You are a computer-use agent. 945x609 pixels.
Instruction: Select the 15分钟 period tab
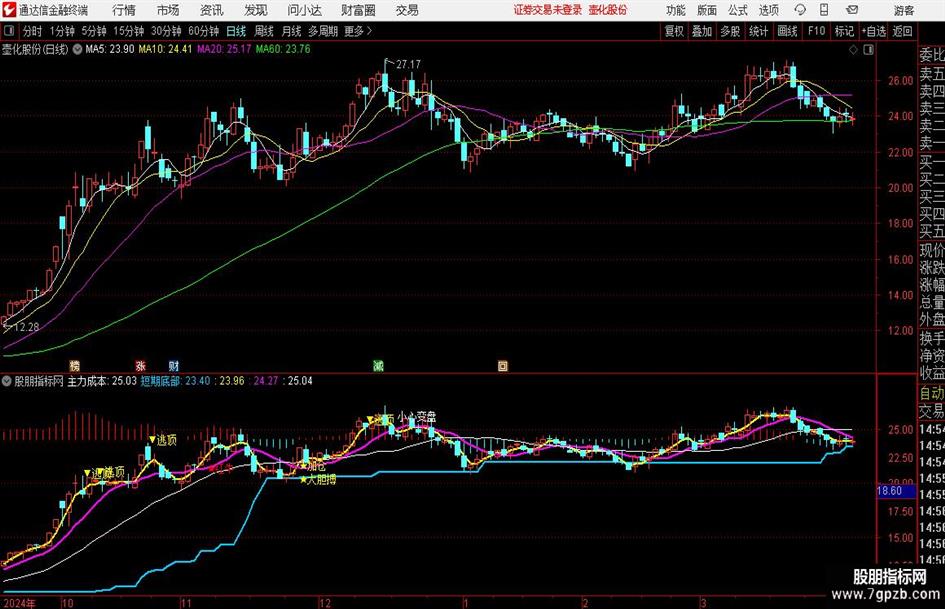[x=128, y=31]
